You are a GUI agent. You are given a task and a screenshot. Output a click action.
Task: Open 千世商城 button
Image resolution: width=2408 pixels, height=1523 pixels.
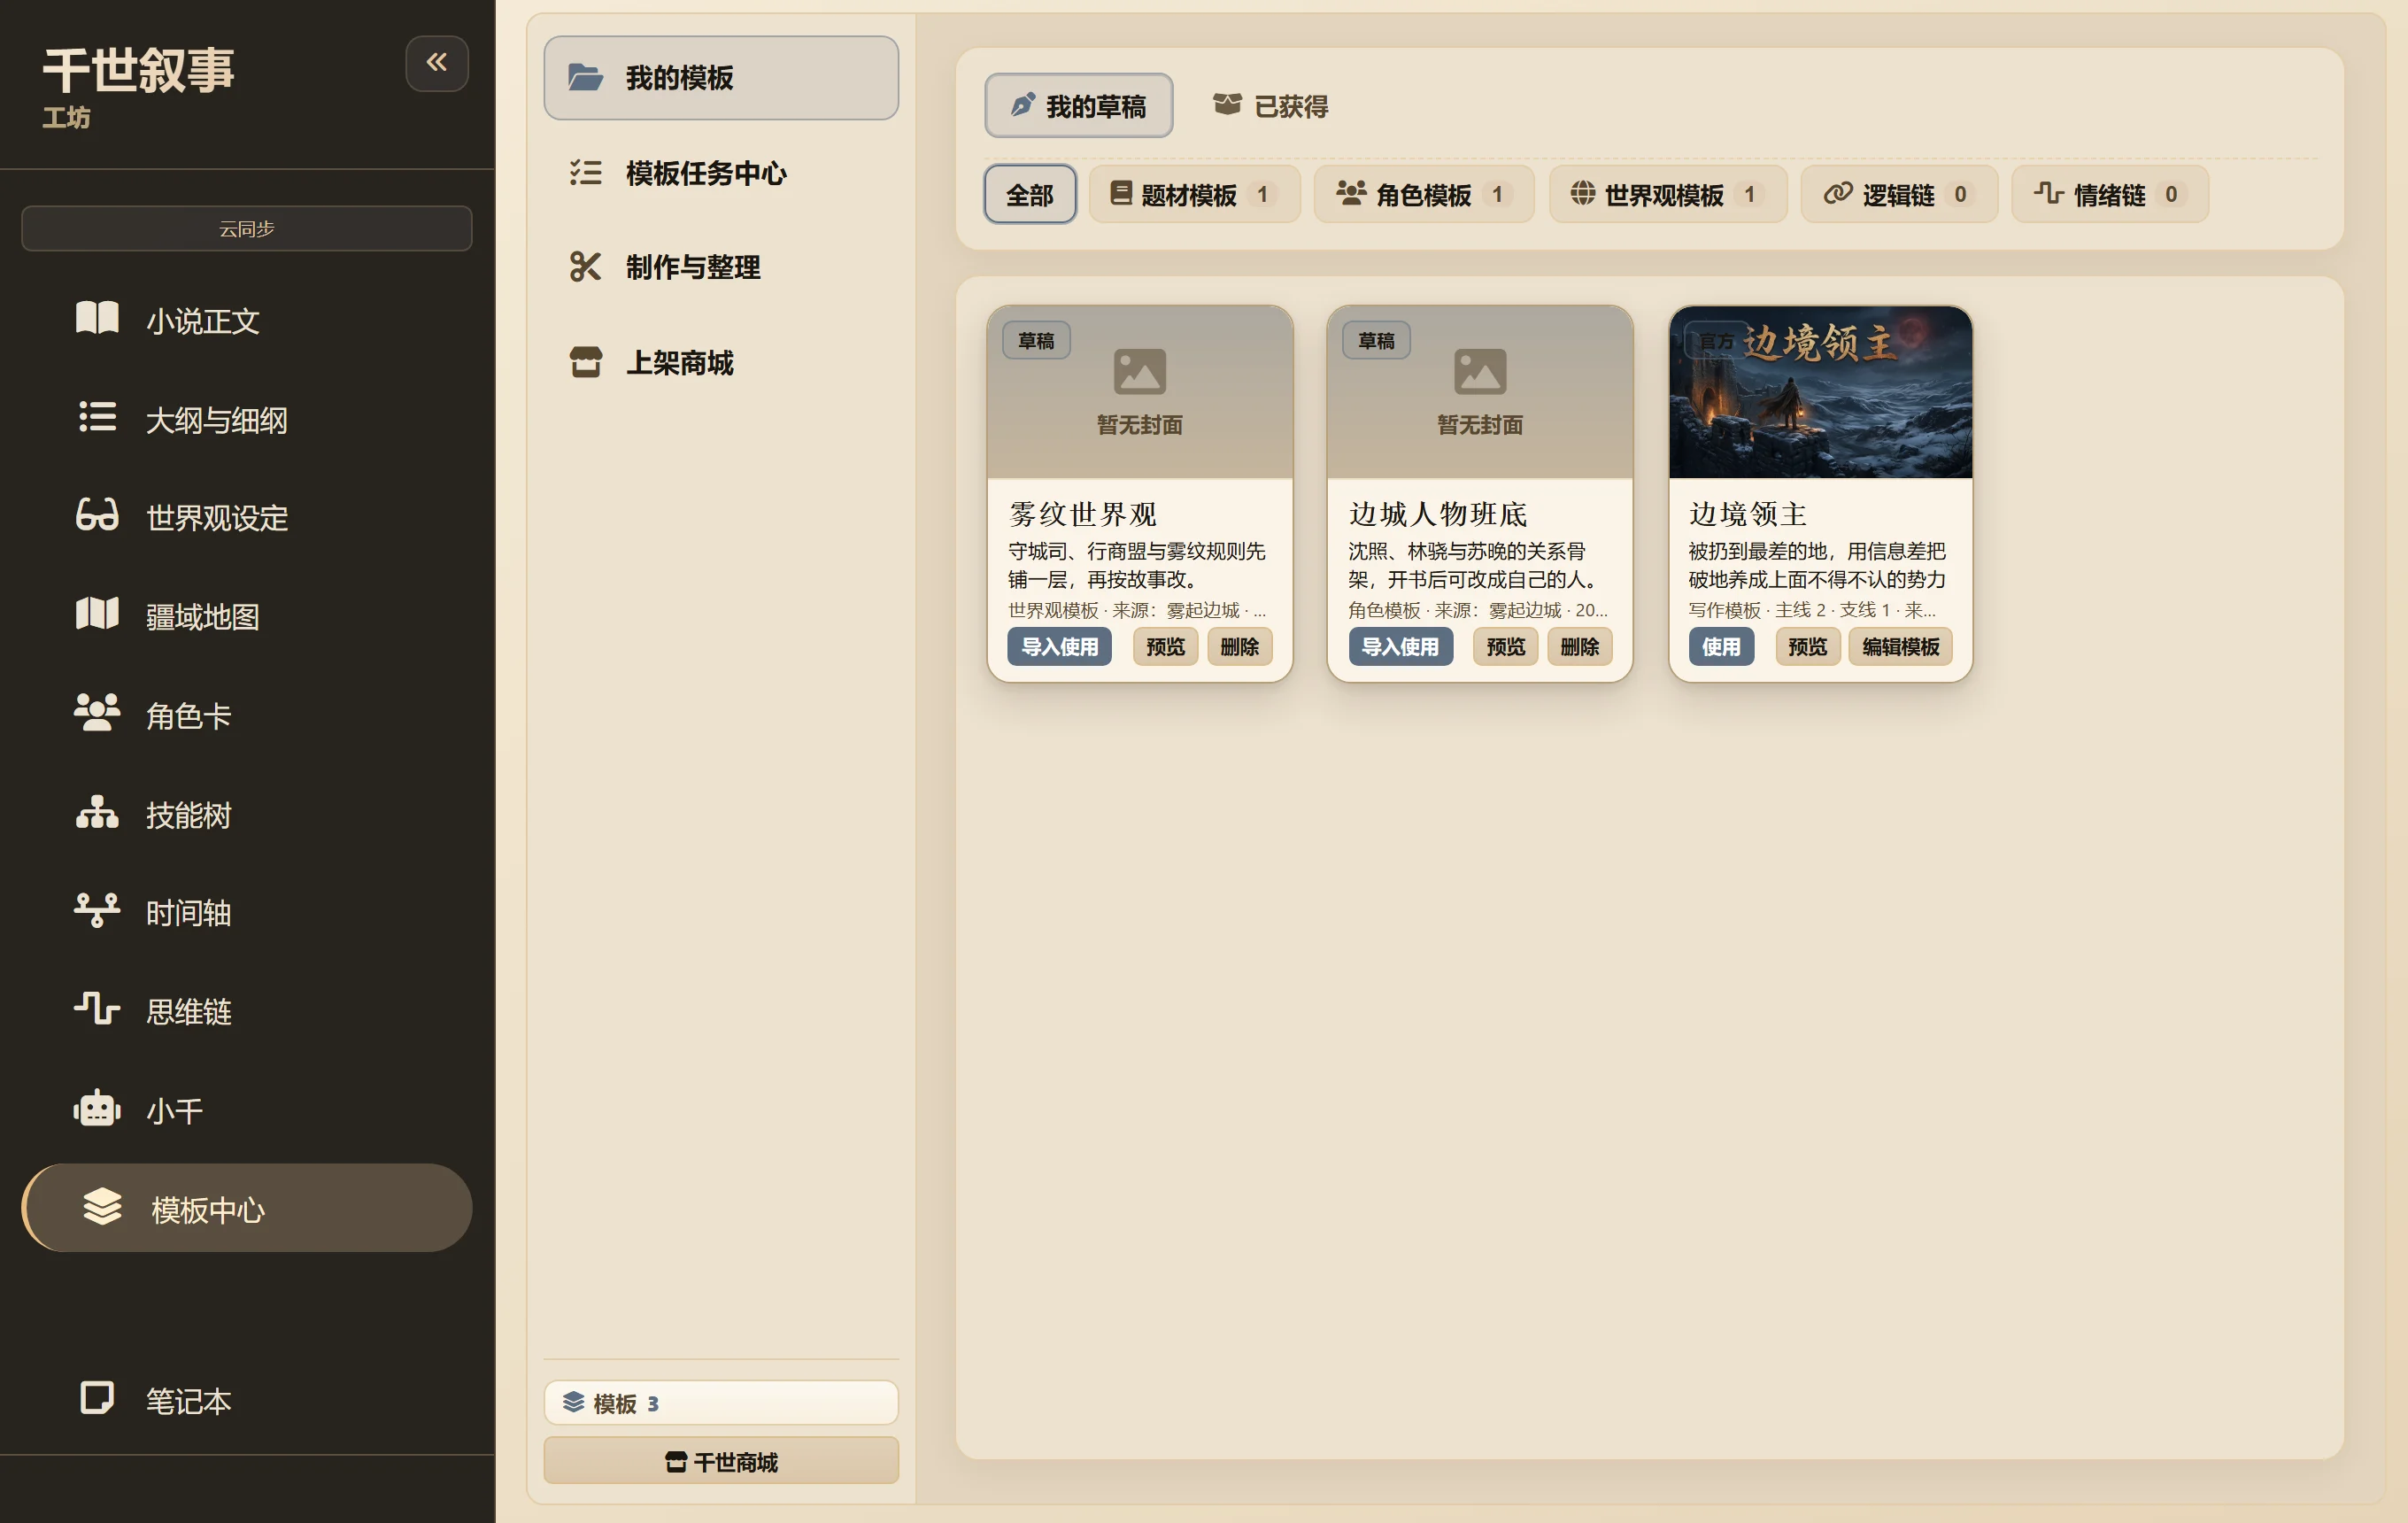click(721, 1461)
